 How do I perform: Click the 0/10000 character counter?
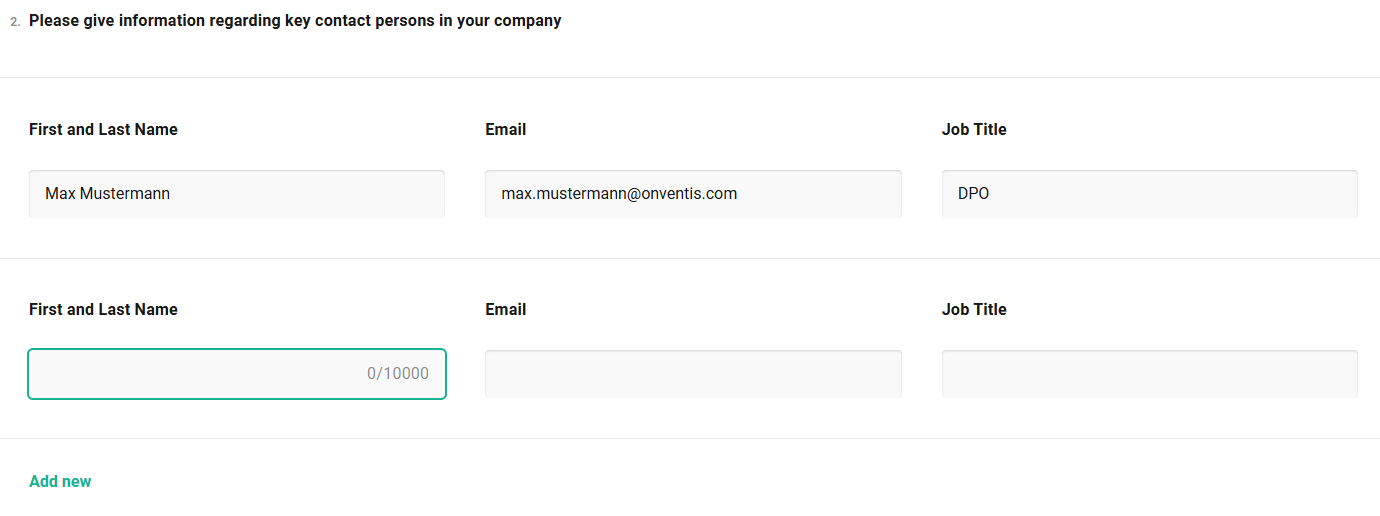(398, 374)
